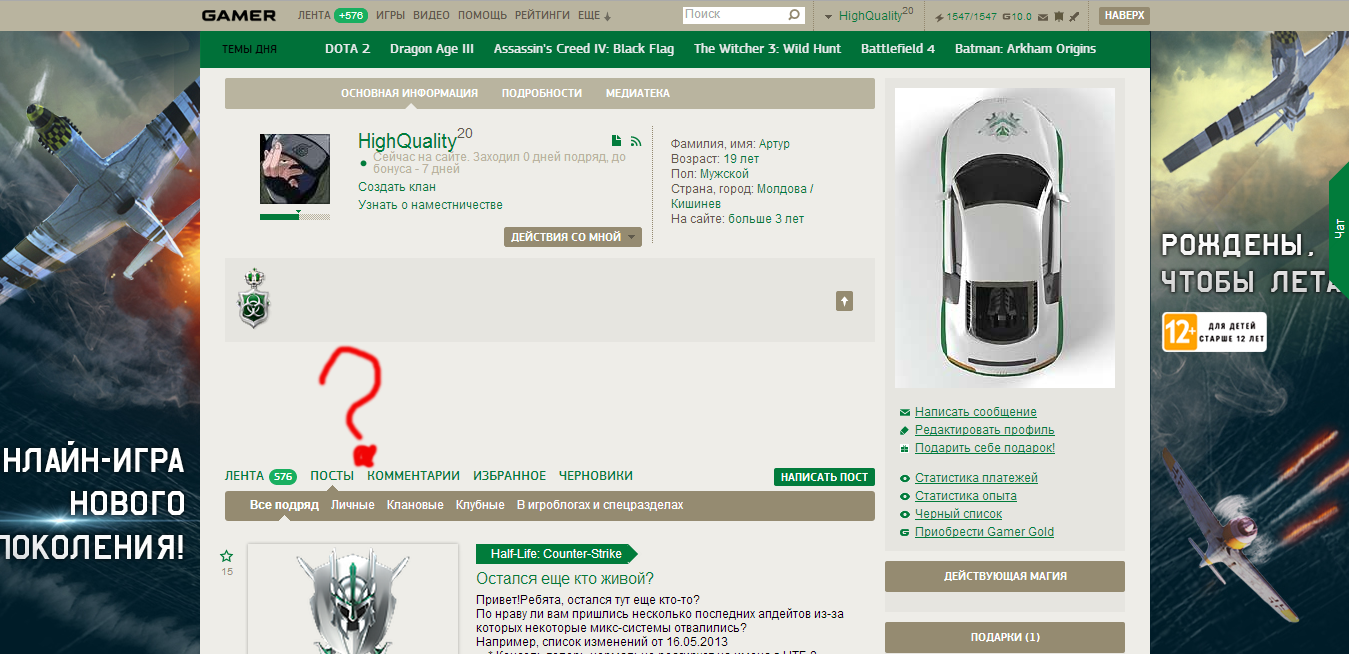Filter posts by Клубные
This screenshot has height=654, width=1349.
coord(480,505)
